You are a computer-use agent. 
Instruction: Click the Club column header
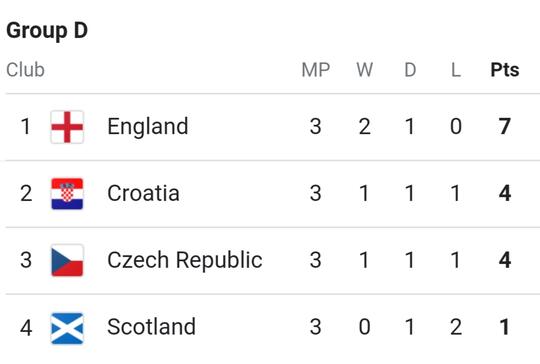coord(25,70)
